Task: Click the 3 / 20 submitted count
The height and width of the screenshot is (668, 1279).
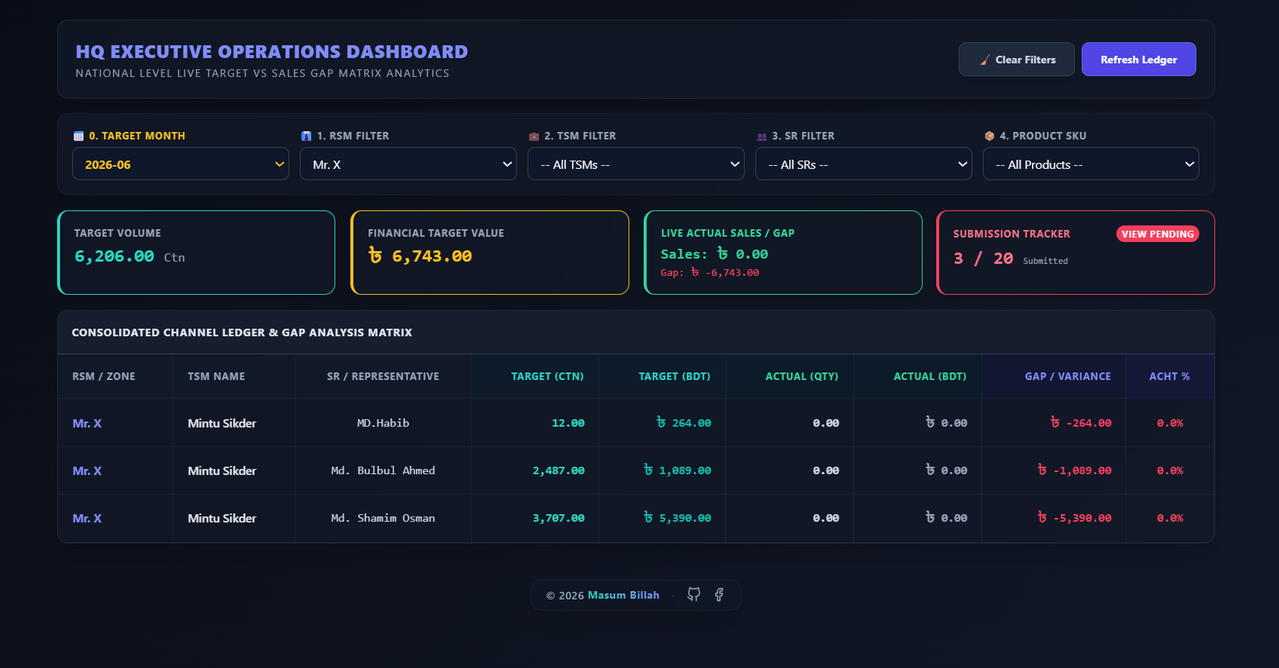Action: click(983, 258)
